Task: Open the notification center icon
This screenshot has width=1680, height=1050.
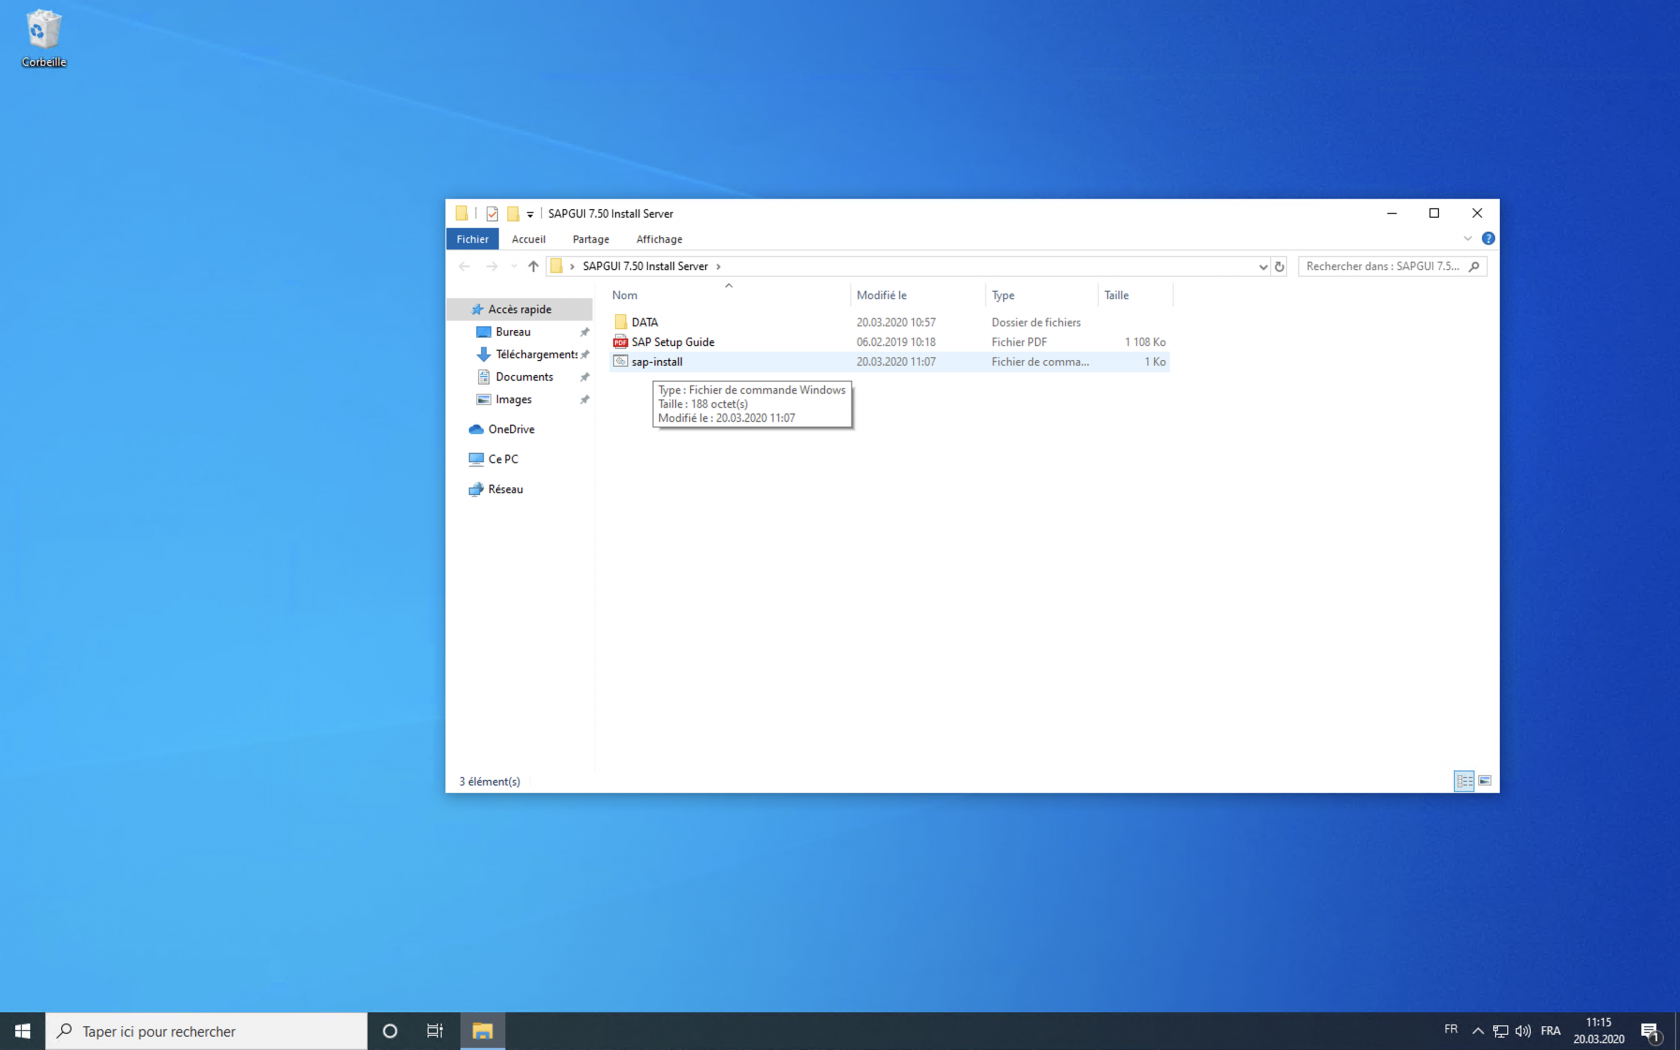Action: click(x=1650, y=1031)
